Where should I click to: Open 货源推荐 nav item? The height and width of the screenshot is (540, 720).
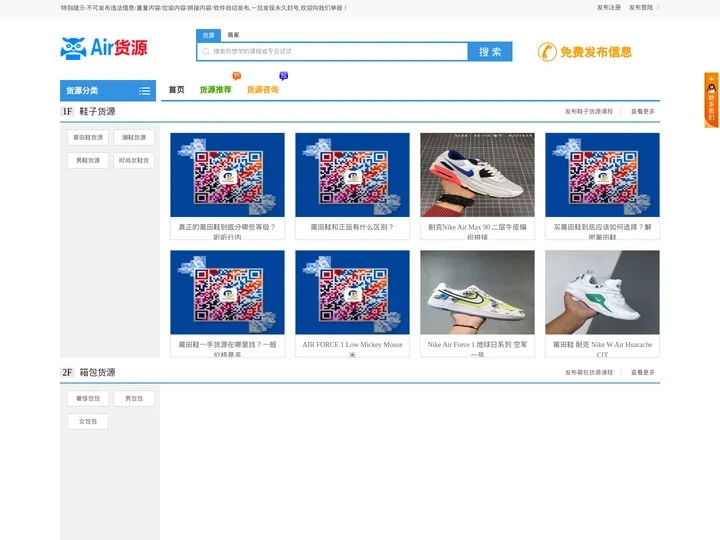215,90
